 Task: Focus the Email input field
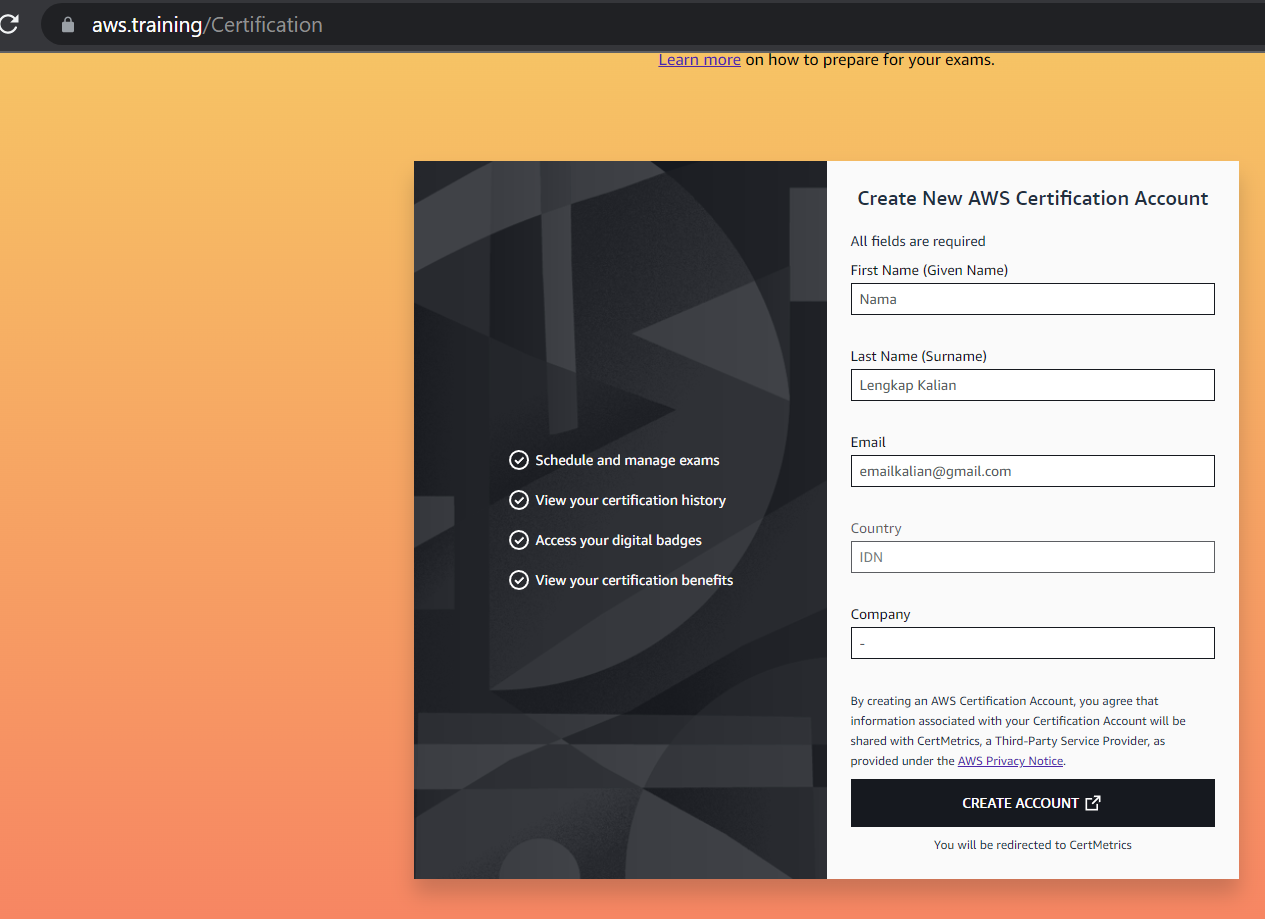(x=1032, y=471)
